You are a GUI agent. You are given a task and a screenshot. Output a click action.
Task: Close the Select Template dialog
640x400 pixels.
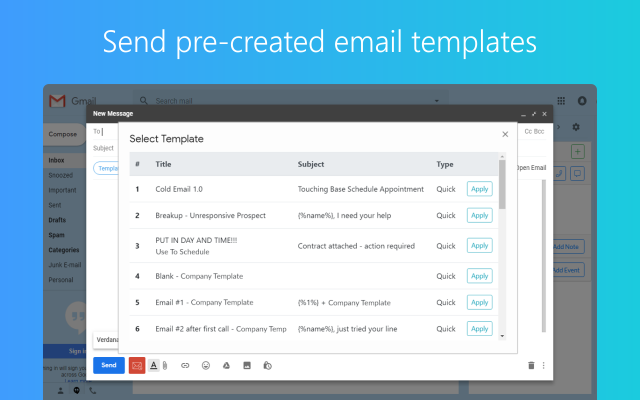(x=505, y=134)
